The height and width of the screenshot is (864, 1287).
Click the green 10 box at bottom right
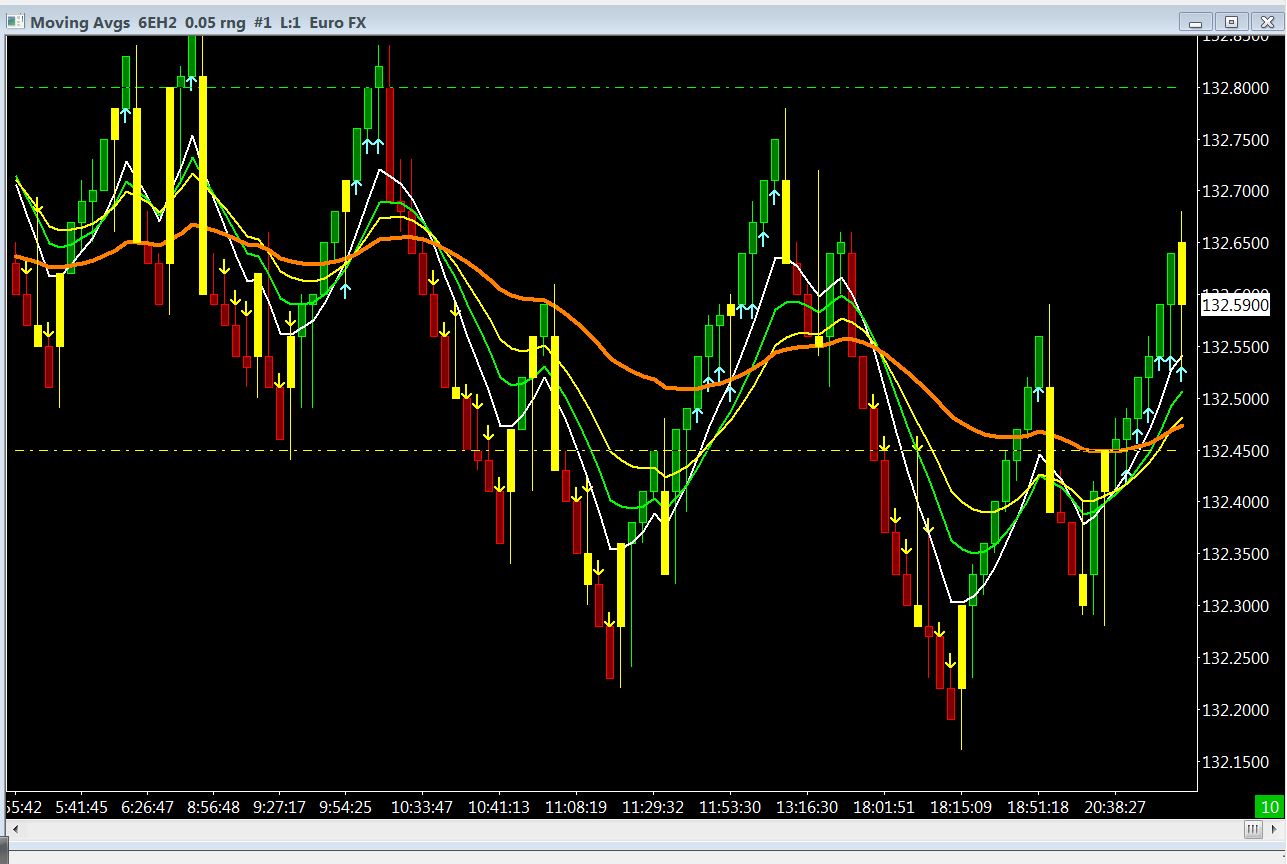pos(1269,807)
